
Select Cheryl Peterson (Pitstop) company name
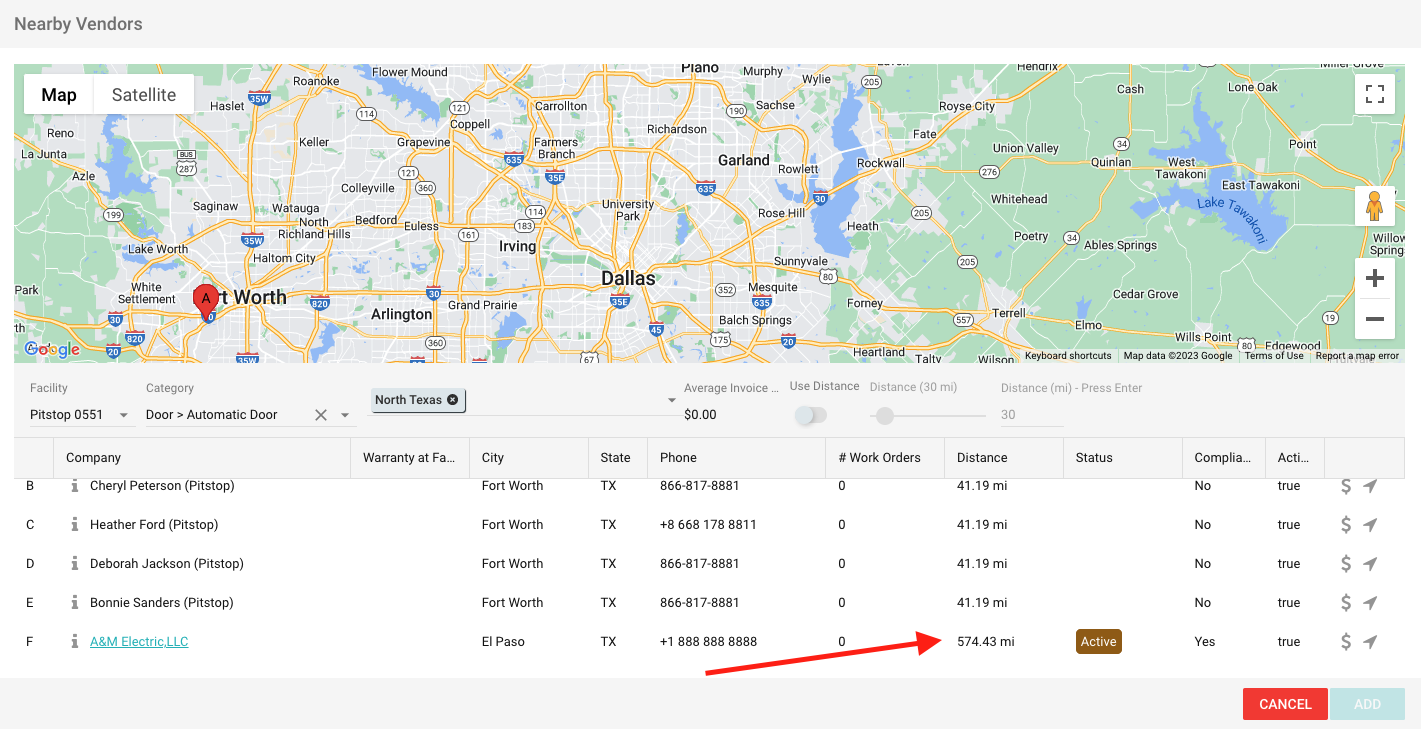click(x=162, y=486)
